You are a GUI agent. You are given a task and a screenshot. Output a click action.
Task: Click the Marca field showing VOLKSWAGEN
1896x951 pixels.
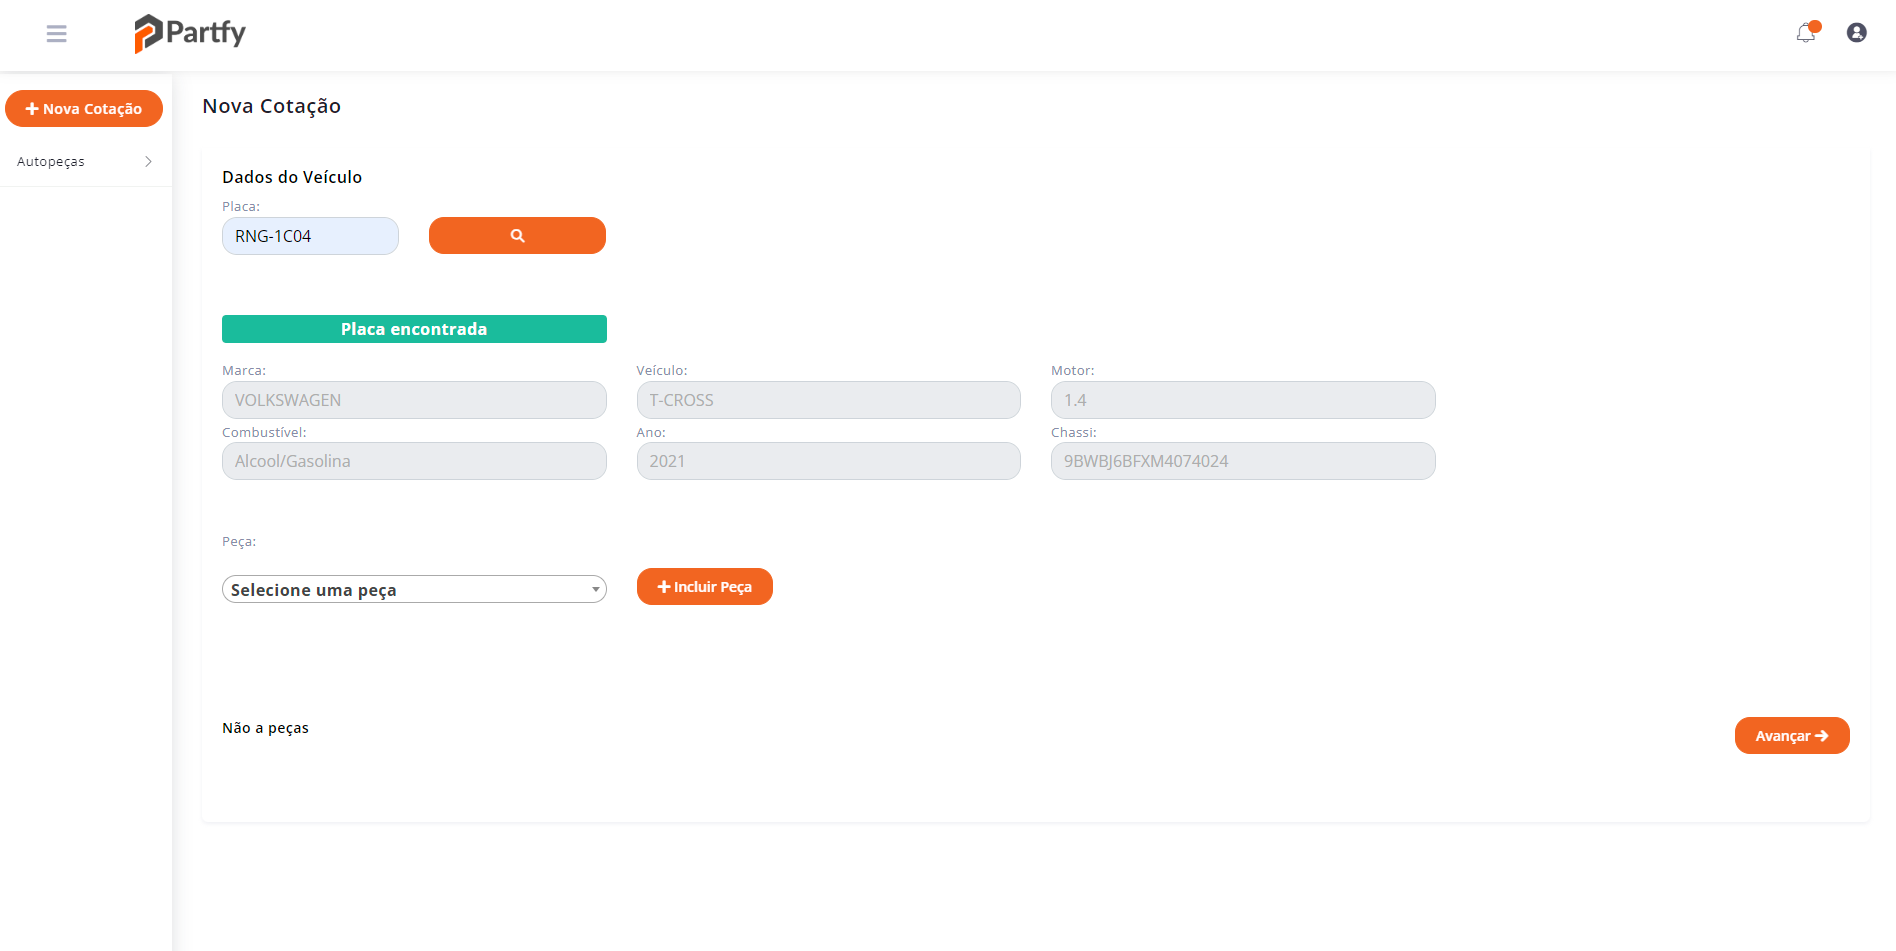[414, 400]
